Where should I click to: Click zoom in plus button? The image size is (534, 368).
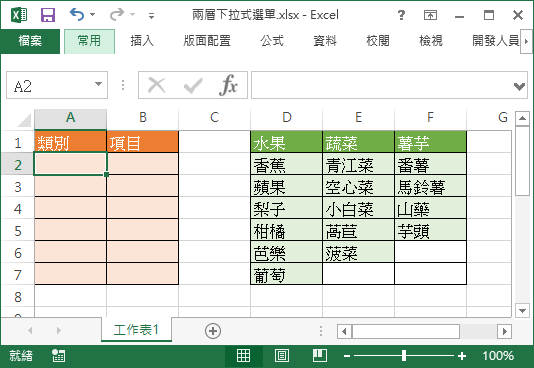click(x=462, y=356)
